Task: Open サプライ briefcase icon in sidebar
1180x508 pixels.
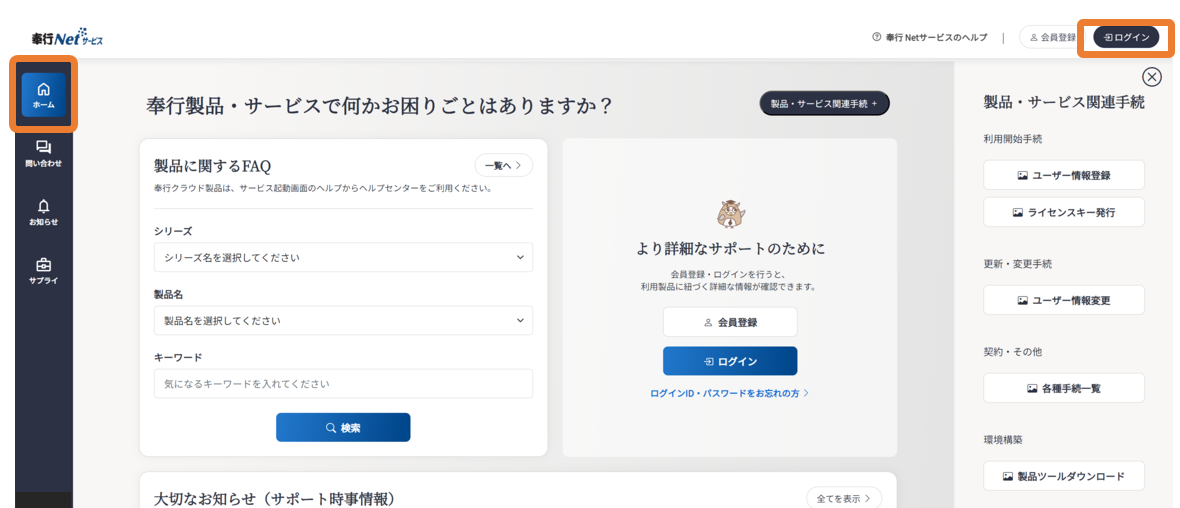Action: [44, 271]
